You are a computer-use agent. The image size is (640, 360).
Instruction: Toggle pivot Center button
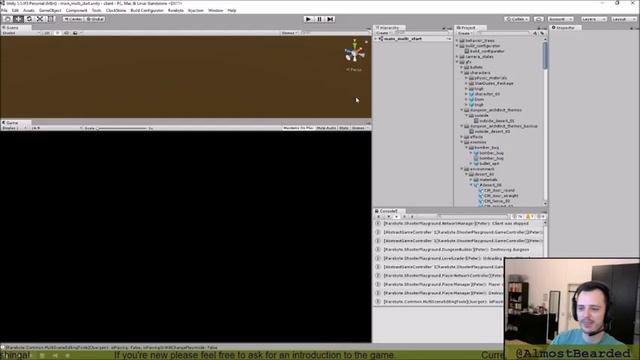point(73,19)
